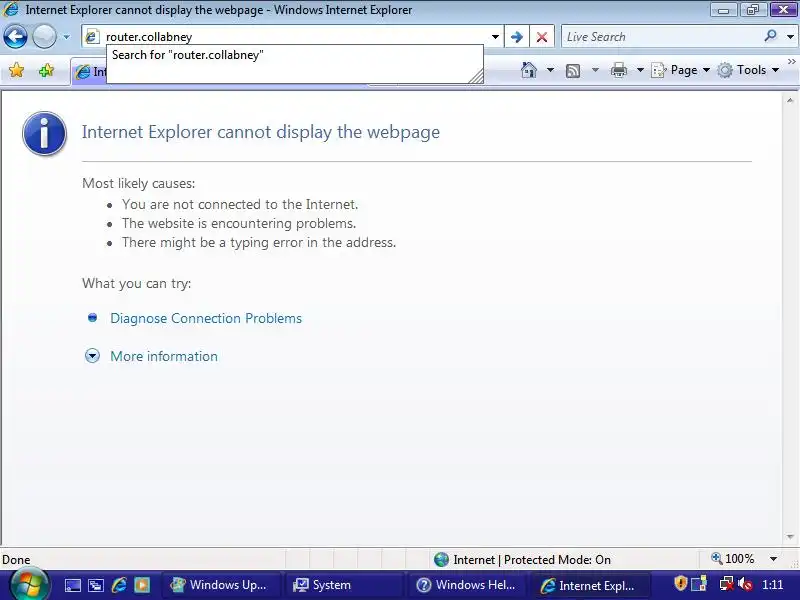This screenshot has height=600, width=800.
Task: Switch to Windows Help taskbar button
Action: [467, 585]
